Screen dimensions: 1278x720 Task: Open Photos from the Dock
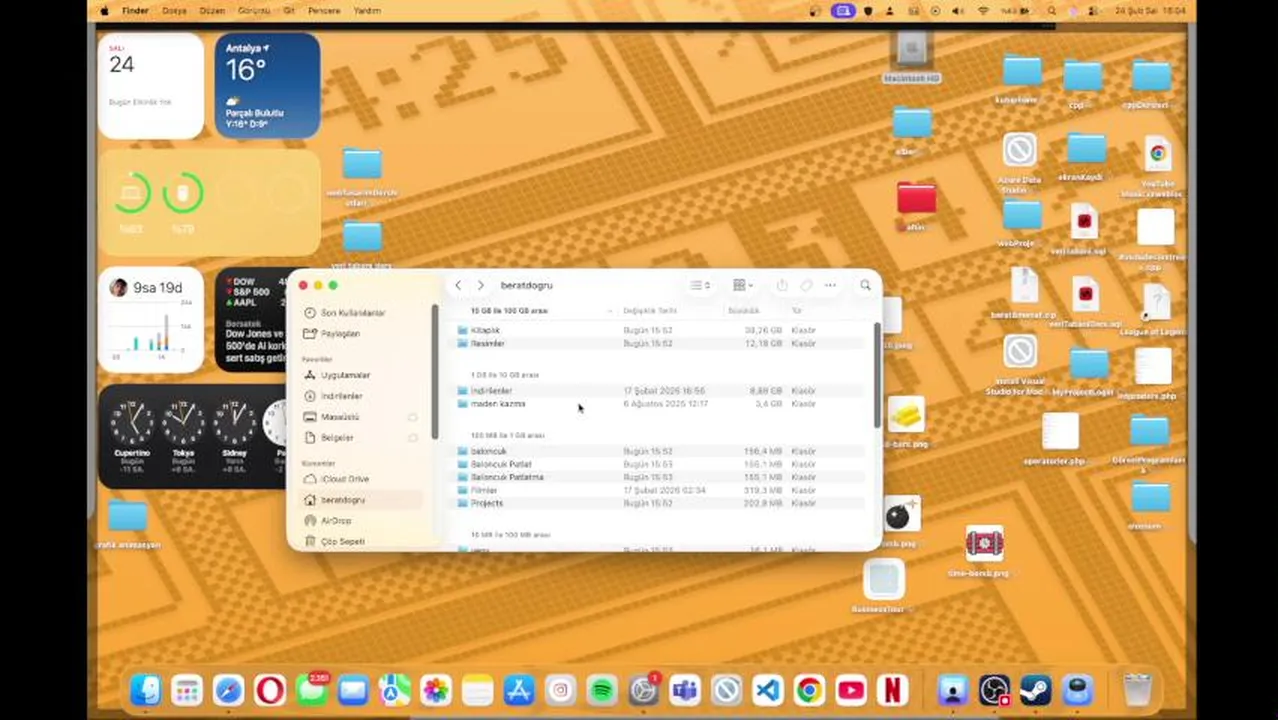tap(436, 690)
